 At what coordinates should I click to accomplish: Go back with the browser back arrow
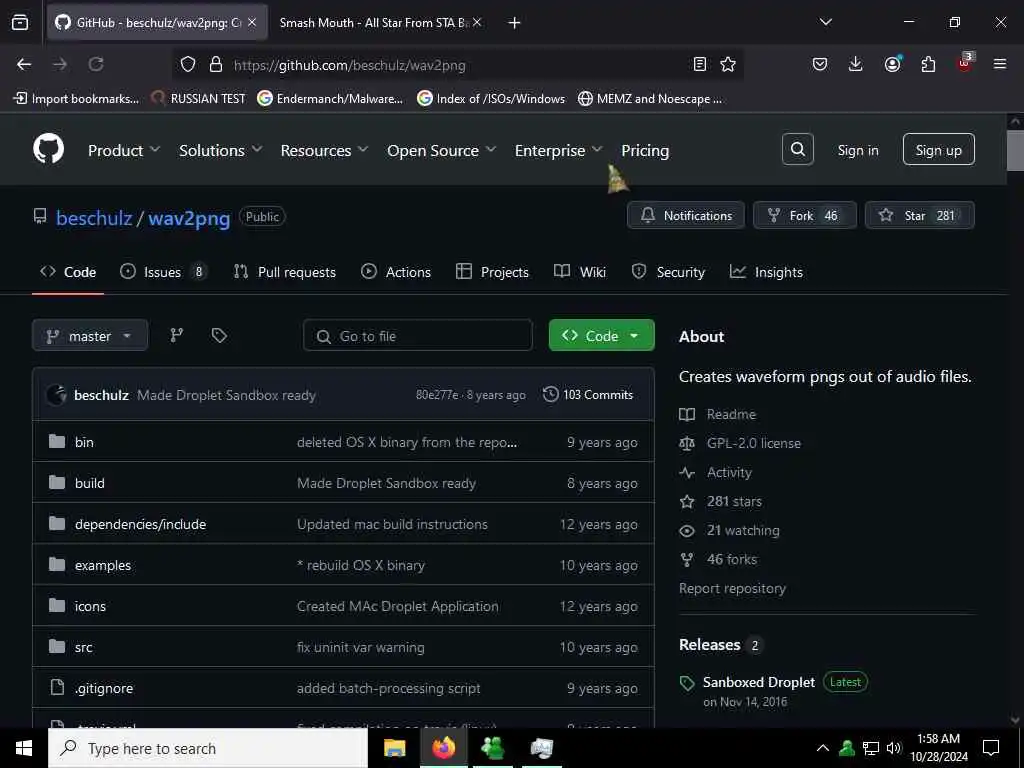(24, 64)
